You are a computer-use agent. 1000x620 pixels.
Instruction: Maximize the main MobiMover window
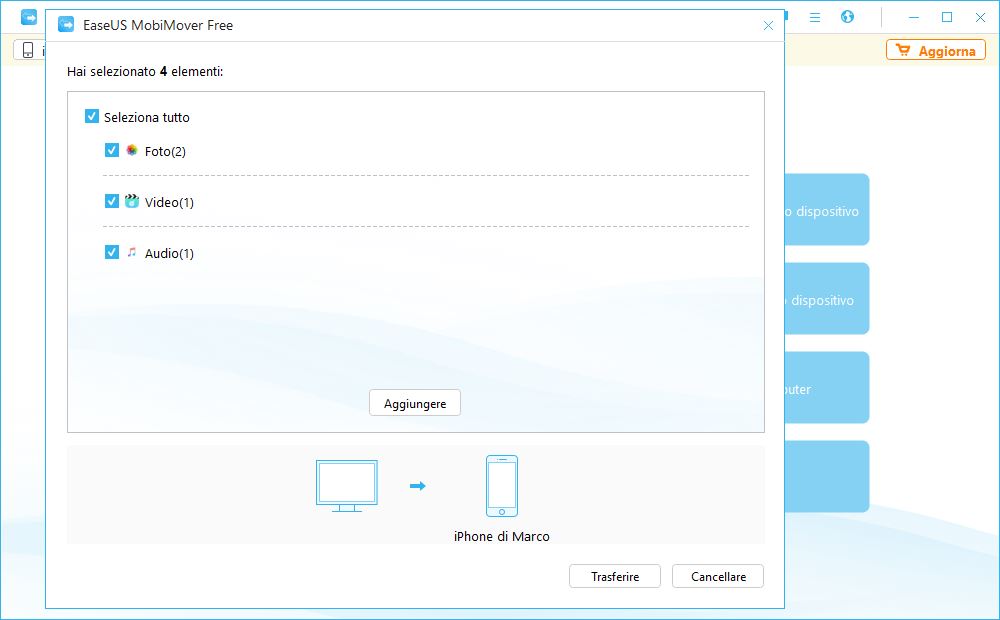947,17
